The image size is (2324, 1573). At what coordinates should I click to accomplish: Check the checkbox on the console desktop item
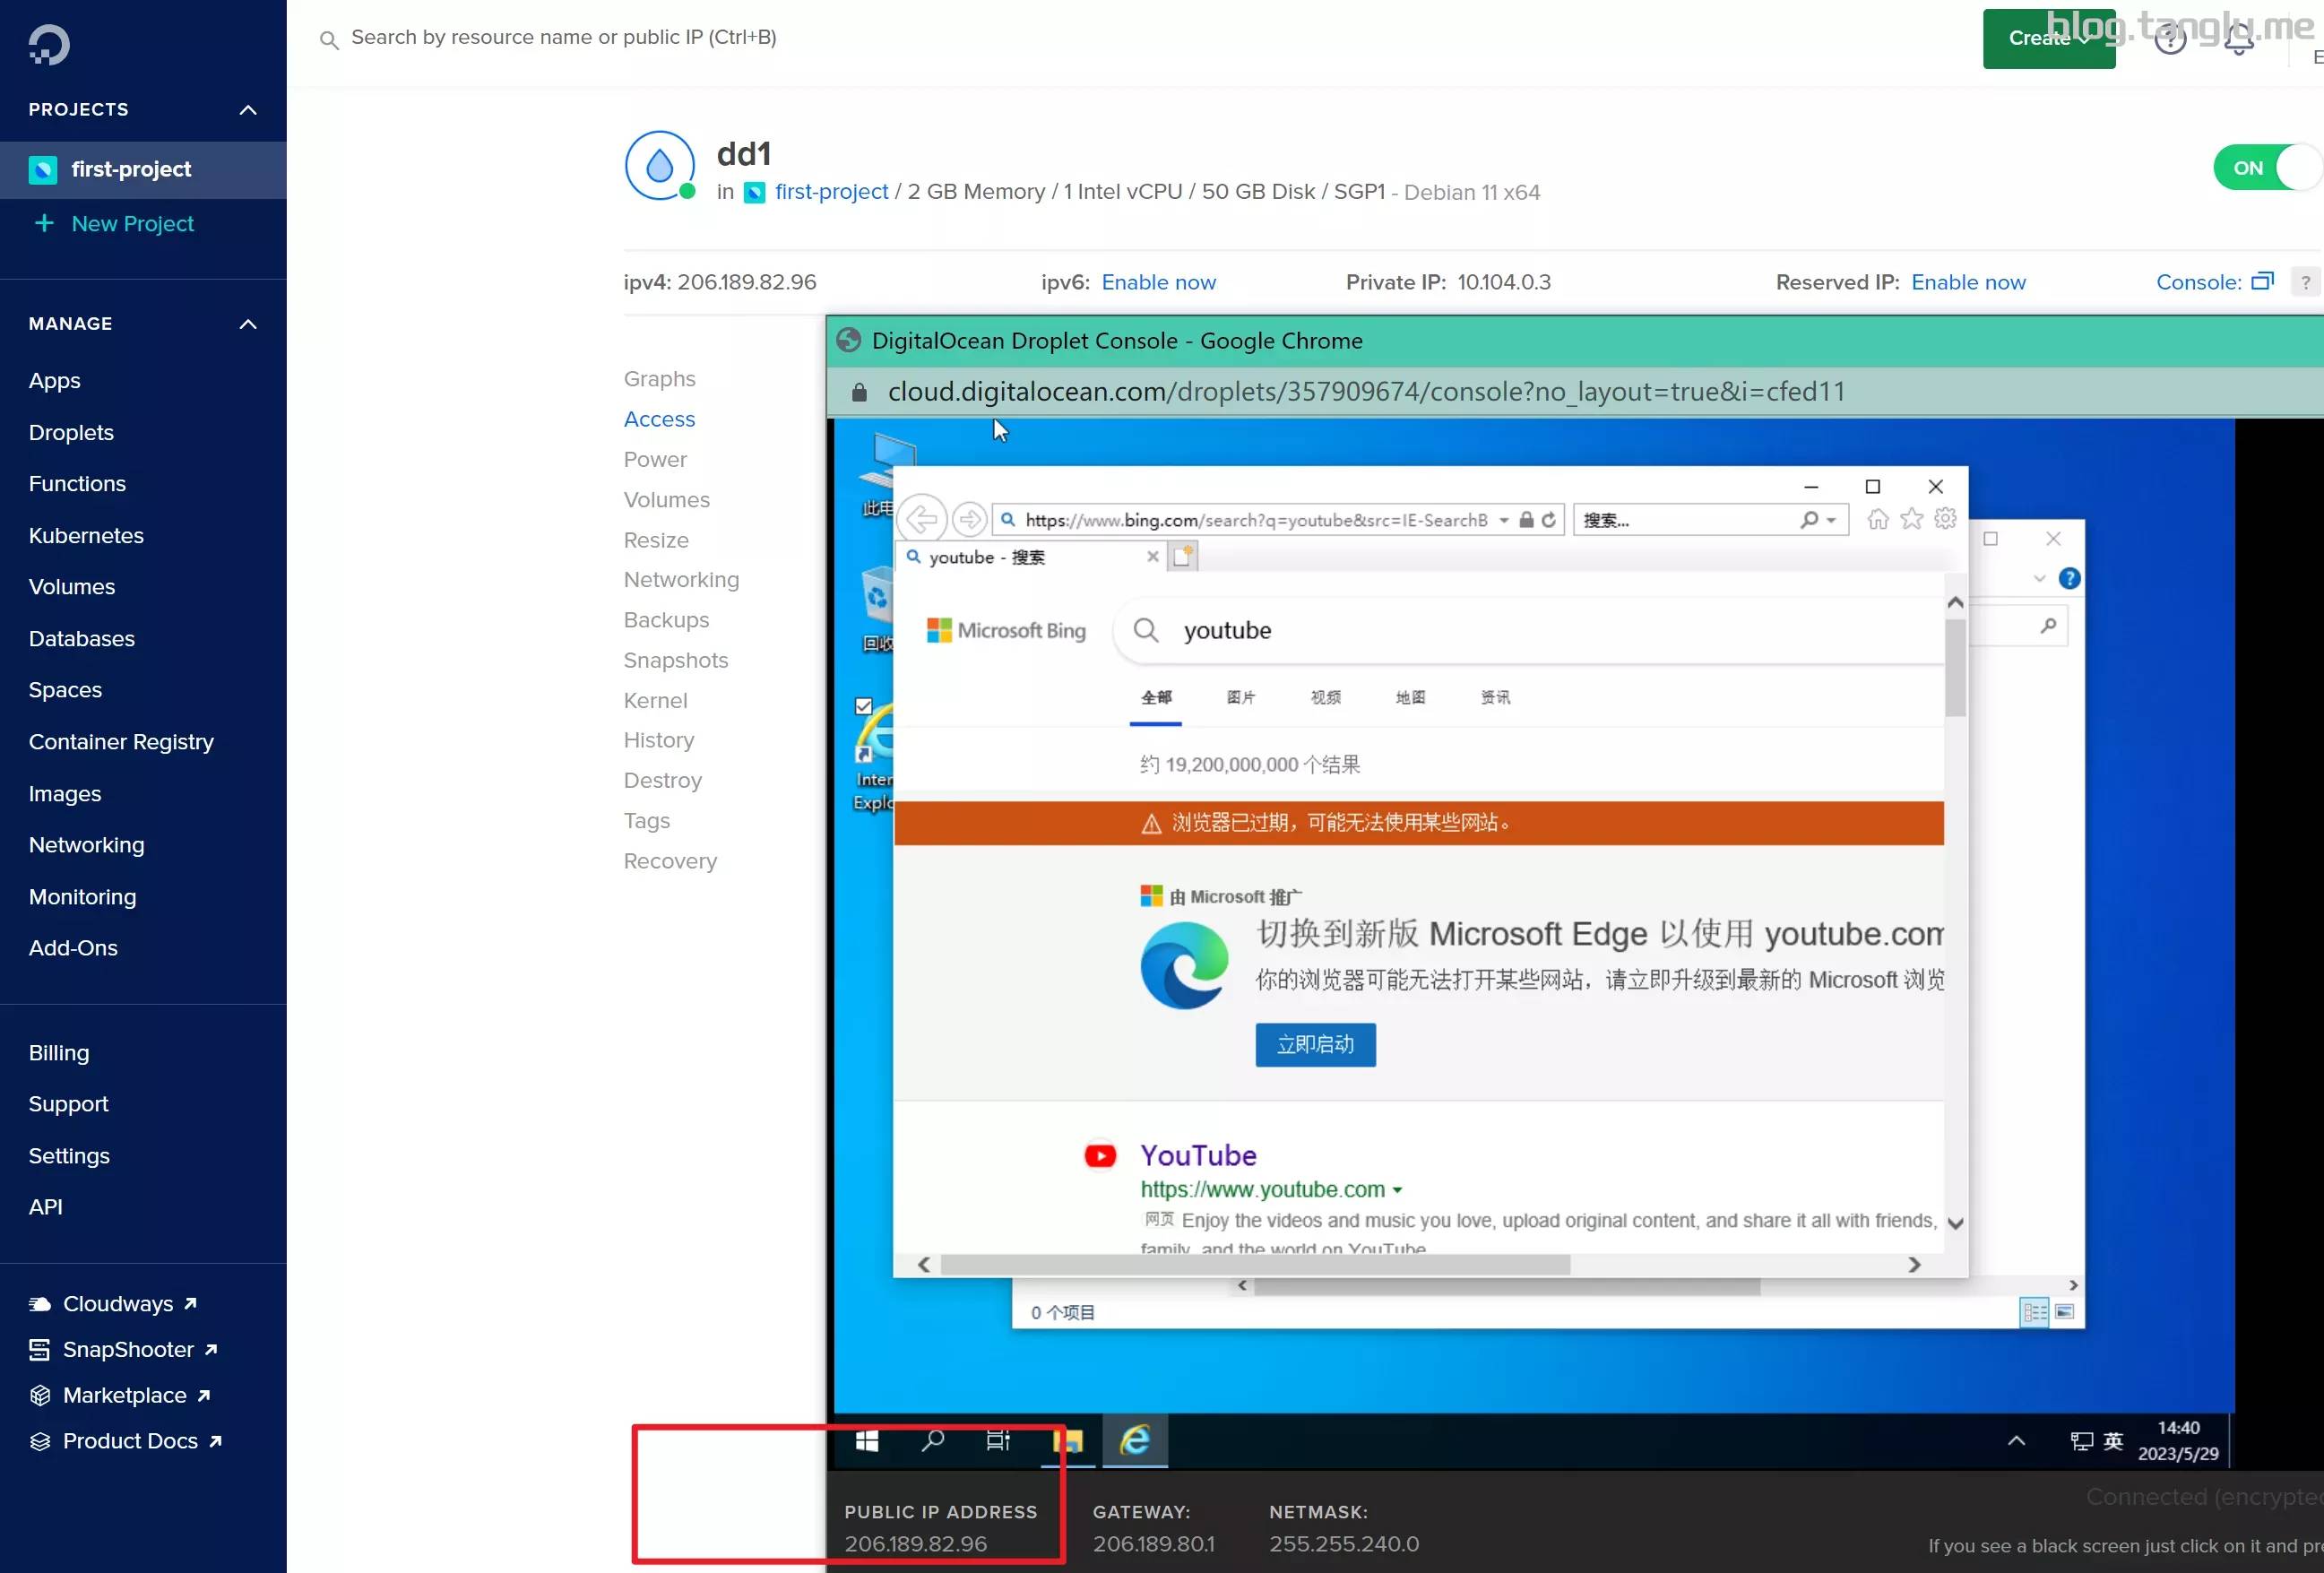click(863, 705)
